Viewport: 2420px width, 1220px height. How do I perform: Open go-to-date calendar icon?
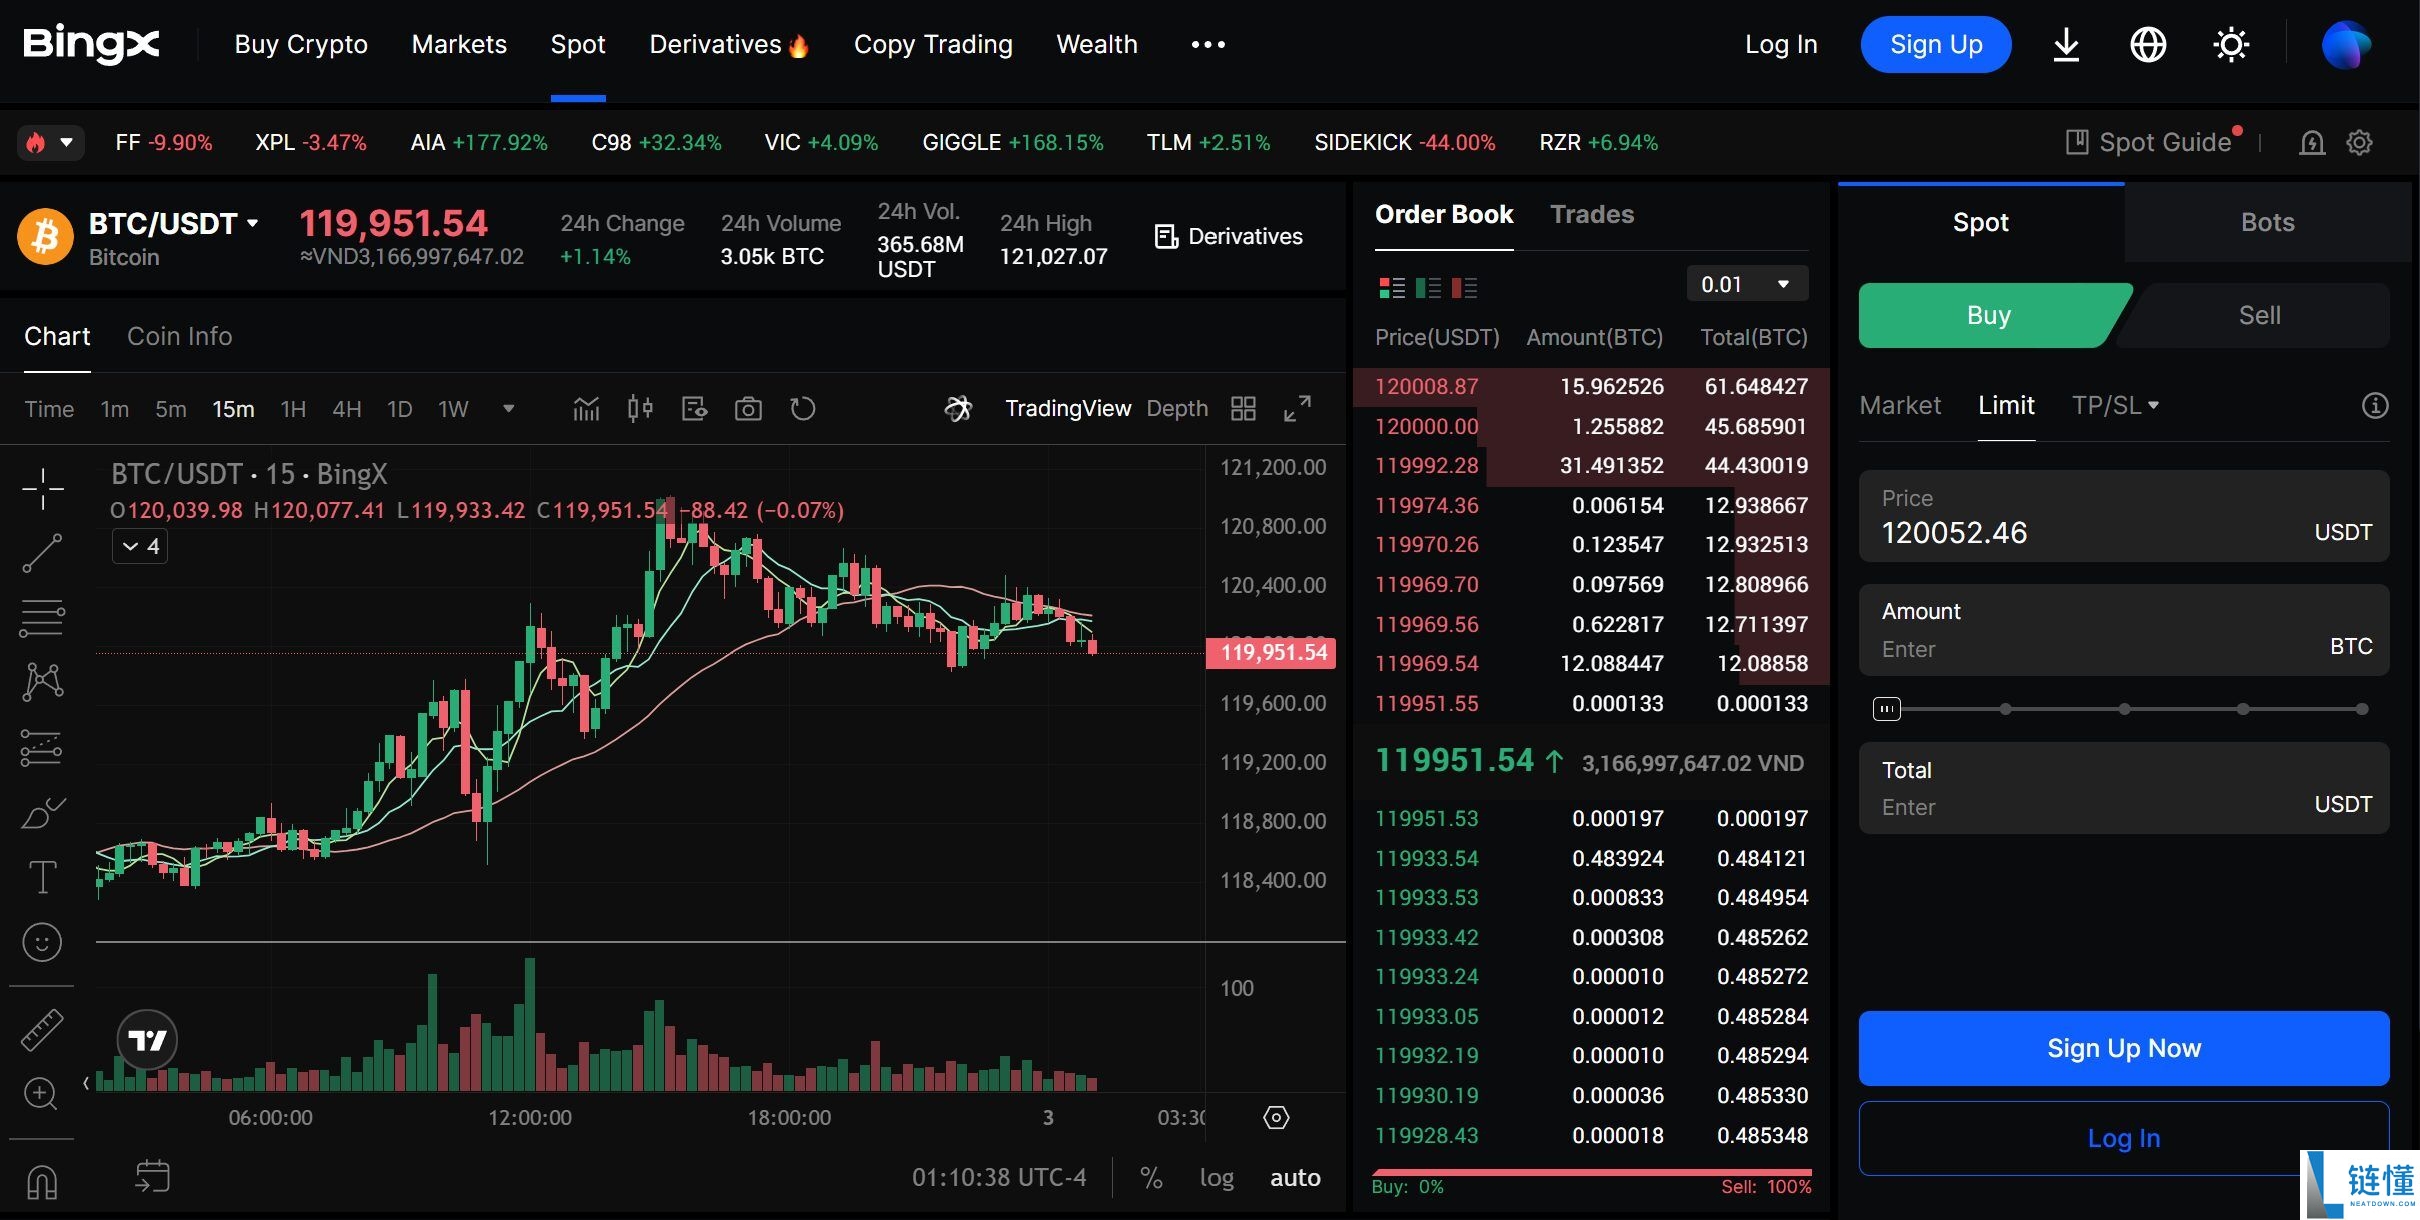152,1176
